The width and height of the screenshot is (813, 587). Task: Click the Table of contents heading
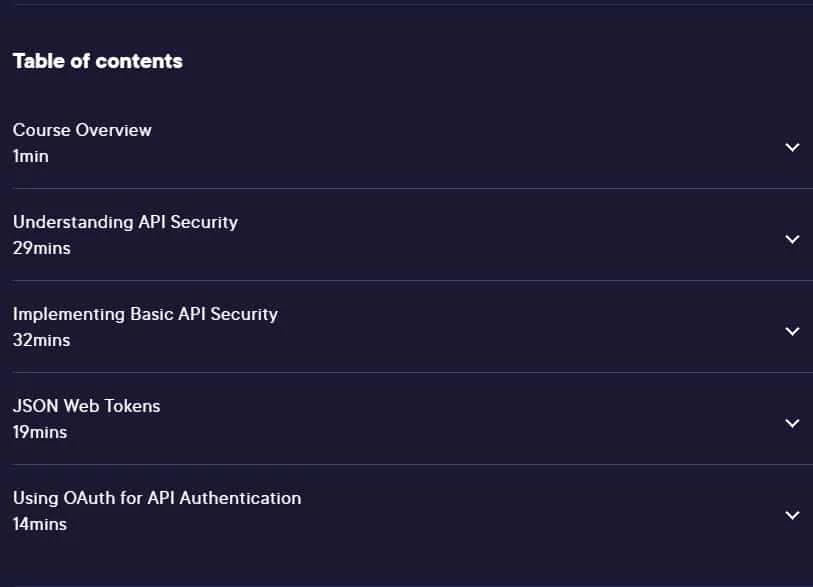97,61
